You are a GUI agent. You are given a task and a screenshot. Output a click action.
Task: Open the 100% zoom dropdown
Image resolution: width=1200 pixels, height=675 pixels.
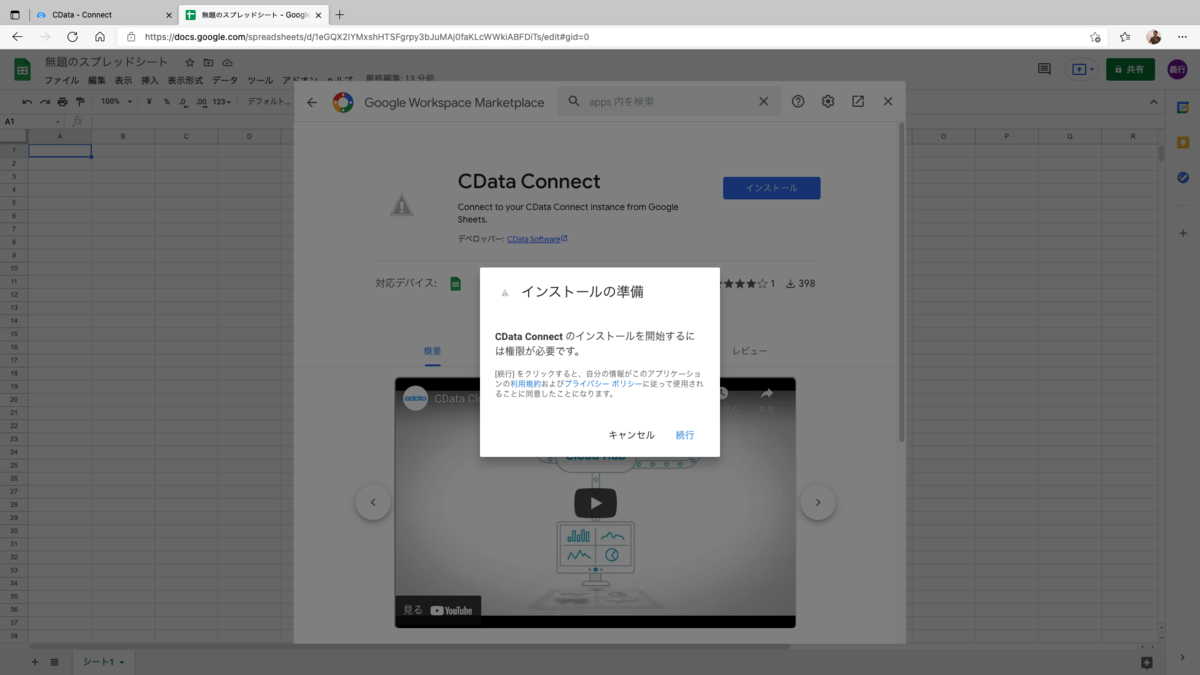coord(116,102)
